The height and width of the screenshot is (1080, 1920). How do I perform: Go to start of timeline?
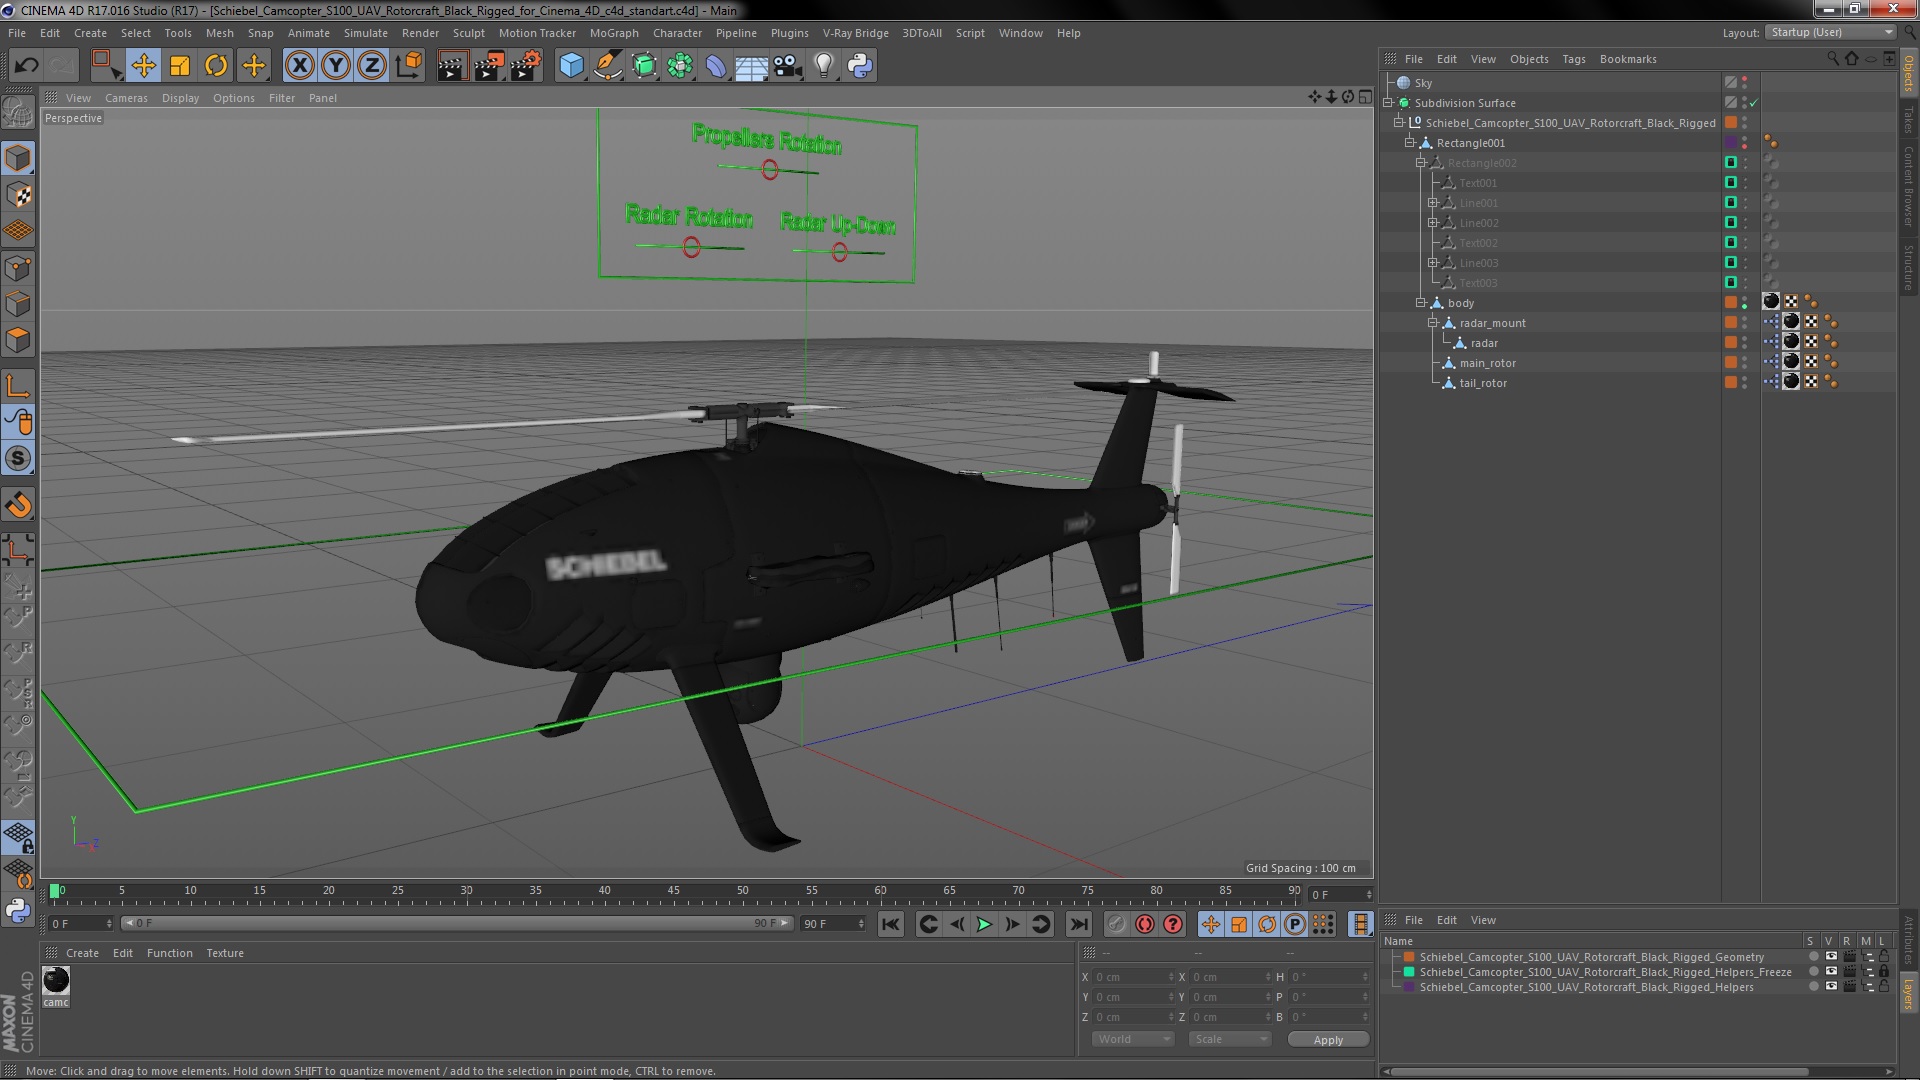[x=890, y=924]
